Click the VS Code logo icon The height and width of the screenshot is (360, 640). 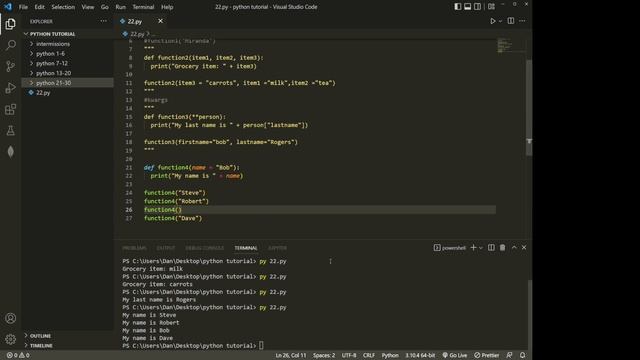(x=8, y=7)
